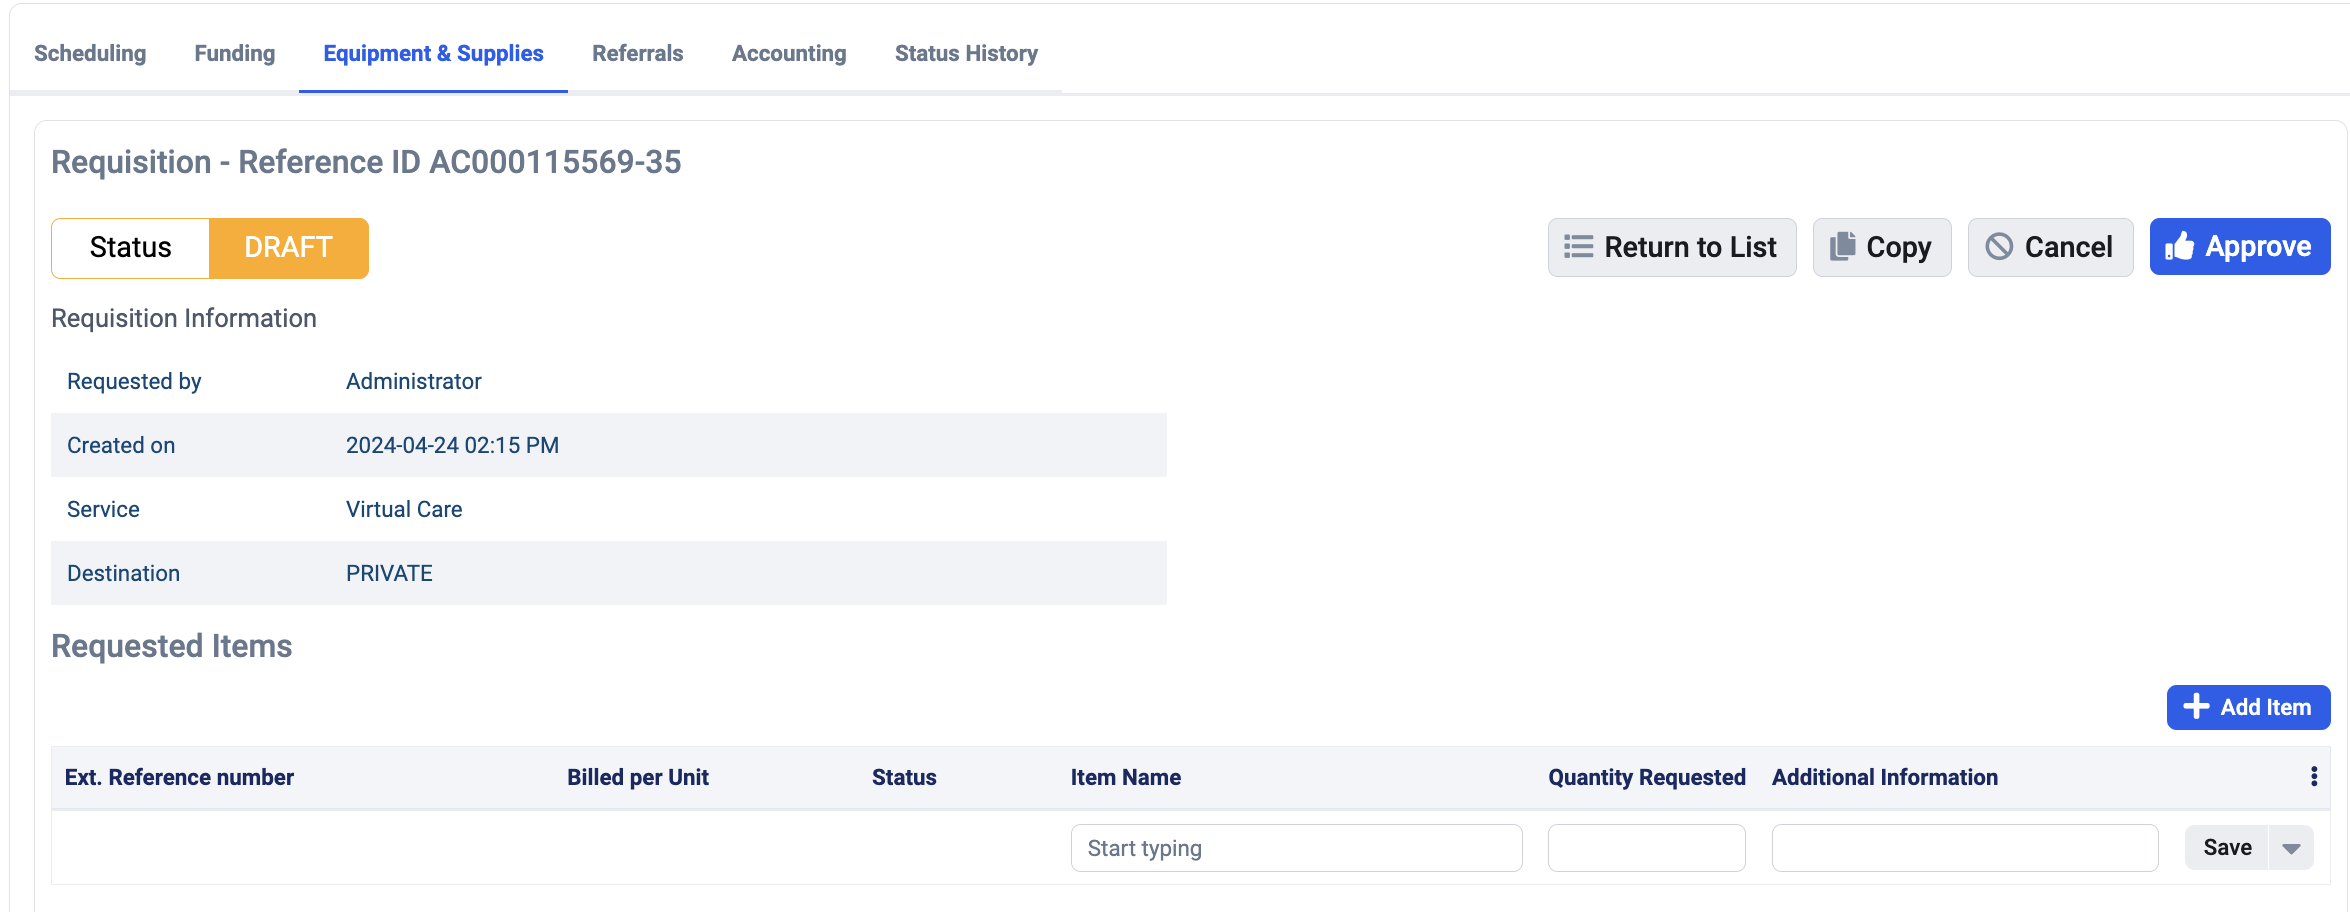Click the 'Requested by' label
Image resolution: width=2350 pixels, height=912 pixels.
coord(134,381)
